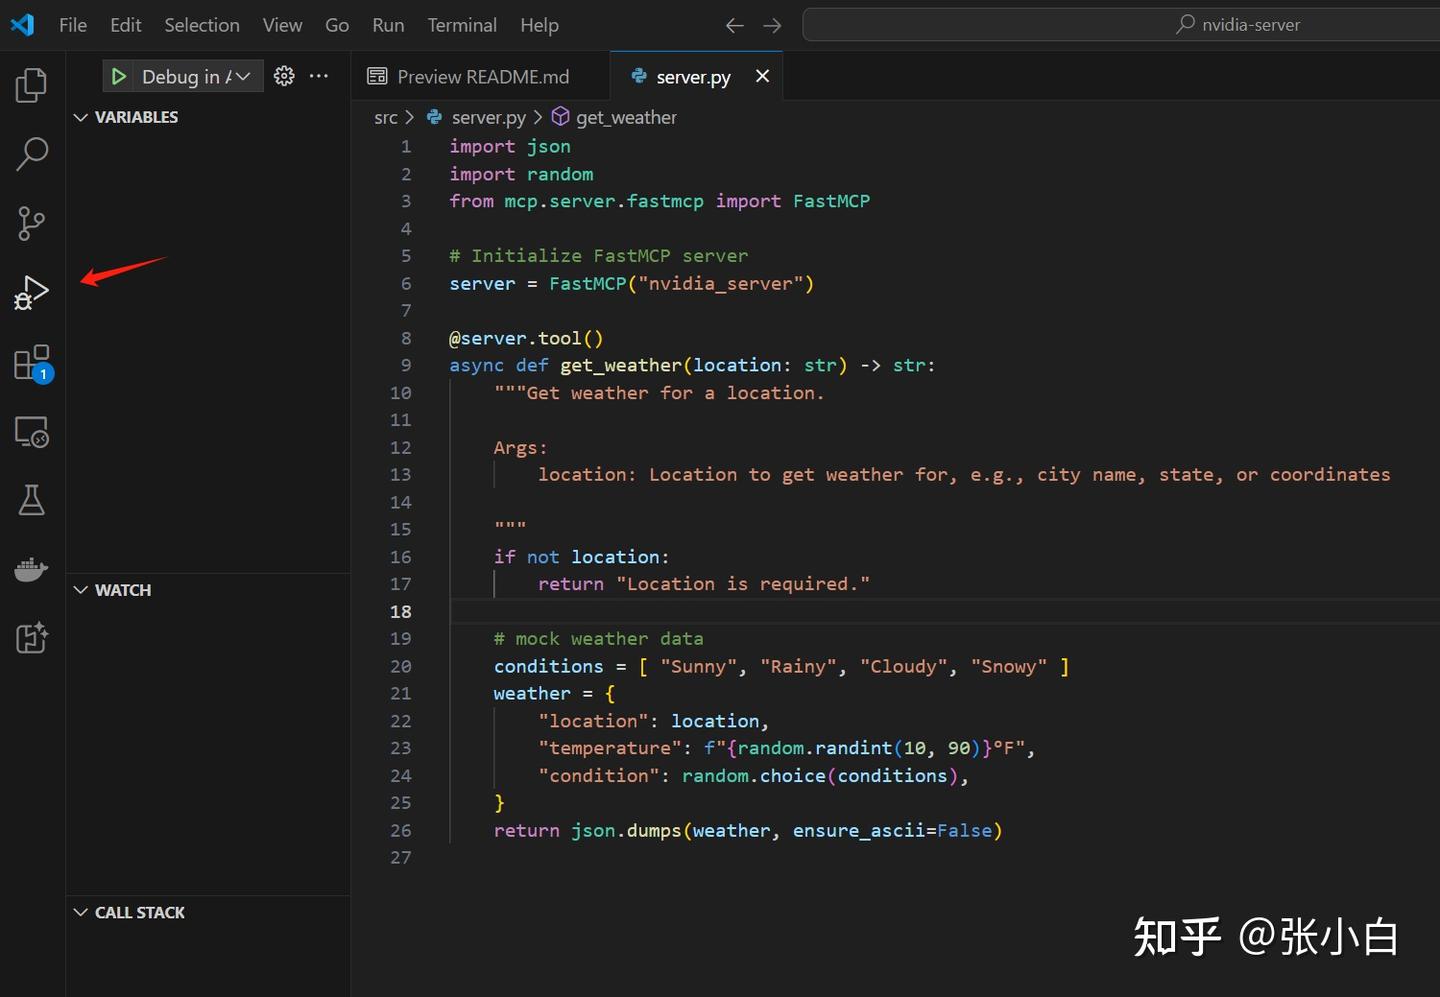1440x997 pixels.
Task: Click the '@server.tool()' decorator line
Action: [526, 339]
